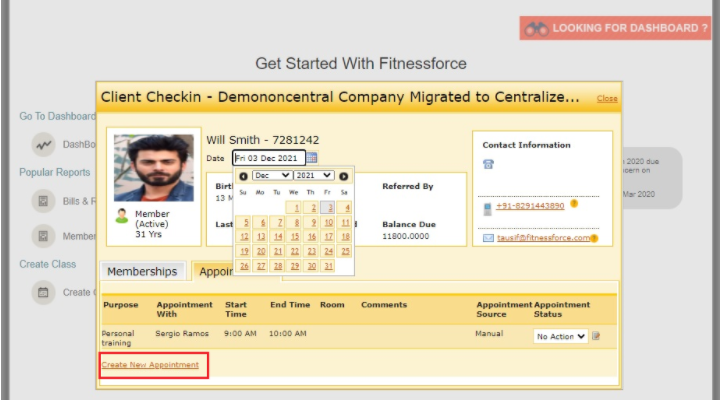
Task: Click Create New Appointment link
Action: pyautogui.click(x=150, y=365)
